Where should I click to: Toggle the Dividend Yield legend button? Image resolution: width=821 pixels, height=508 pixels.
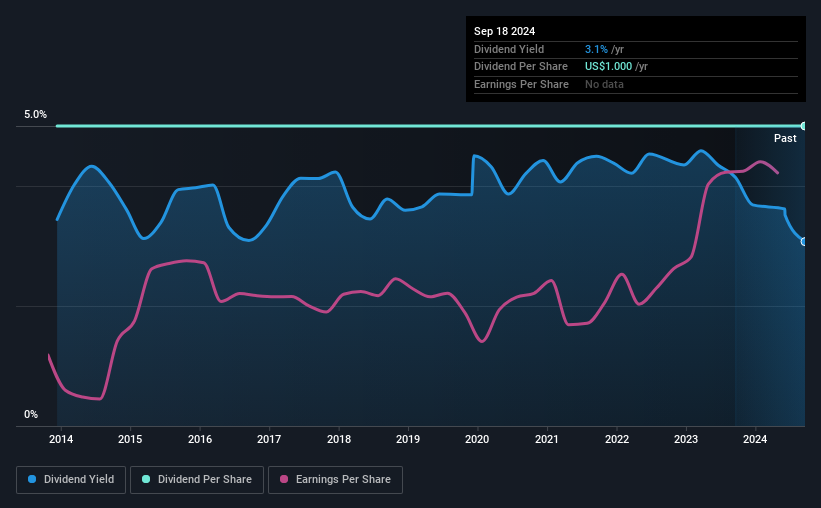(x=71, y=480)
